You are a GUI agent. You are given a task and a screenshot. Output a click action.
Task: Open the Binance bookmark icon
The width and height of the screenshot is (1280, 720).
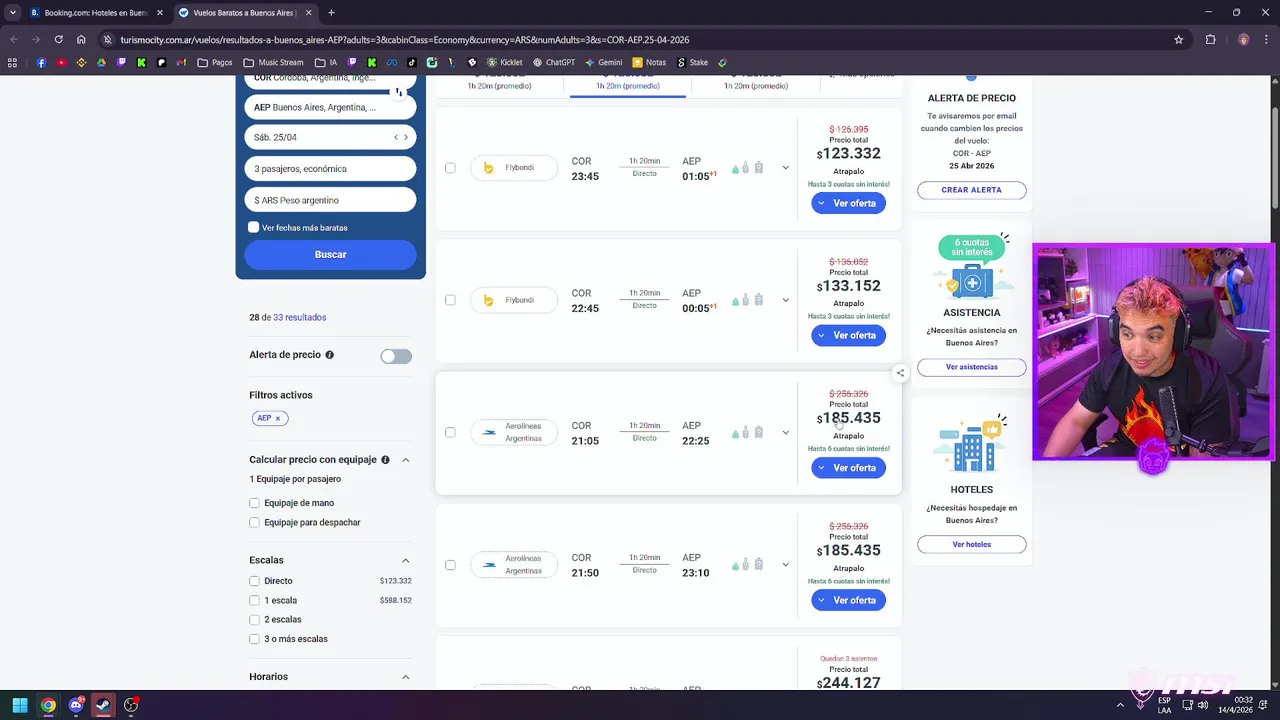click(81, 62)
